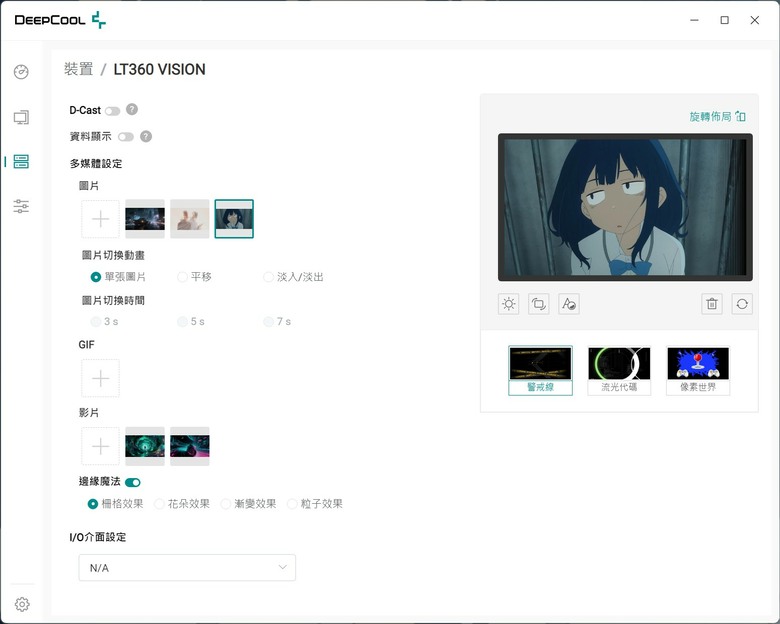Open the monitor display sidebar icon

pos(21,117)
